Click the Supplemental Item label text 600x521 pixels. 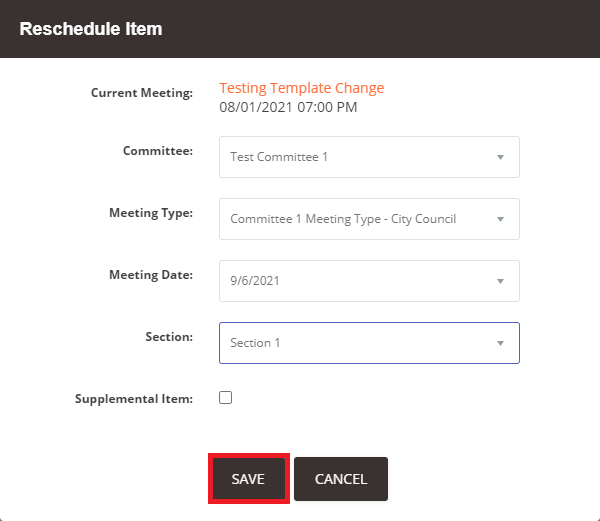(133, 399)
